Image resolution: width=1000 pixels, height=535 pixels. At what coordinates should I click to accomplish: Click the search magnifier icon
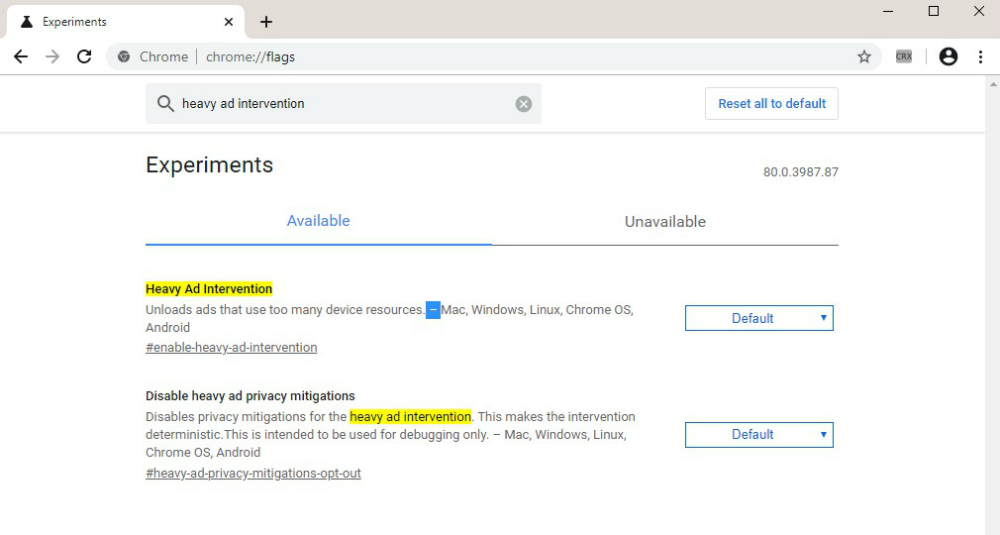(165, 103)
